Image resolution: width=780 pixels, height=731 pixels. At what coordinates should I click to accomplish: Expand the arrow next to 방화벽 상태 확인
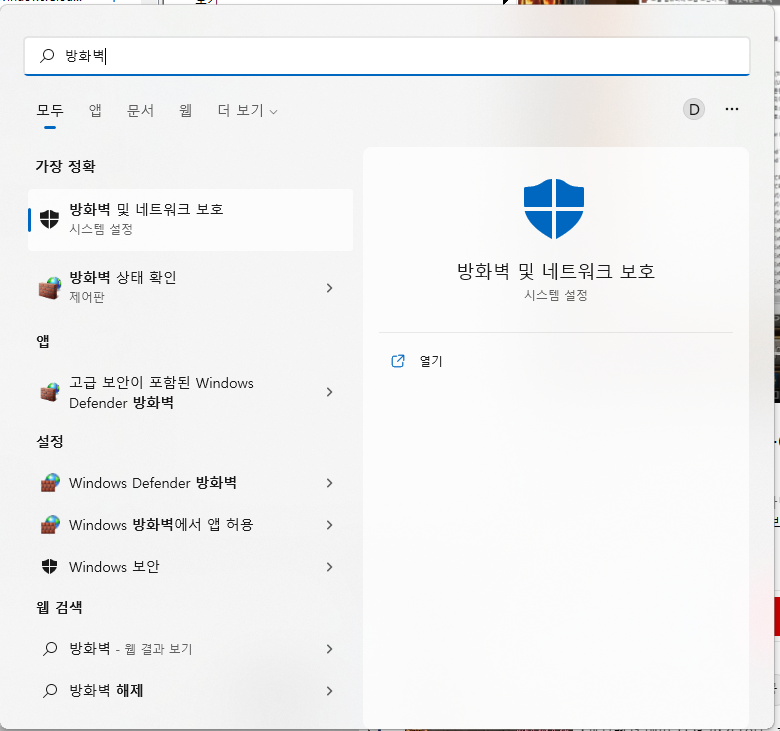pos(329,288)
